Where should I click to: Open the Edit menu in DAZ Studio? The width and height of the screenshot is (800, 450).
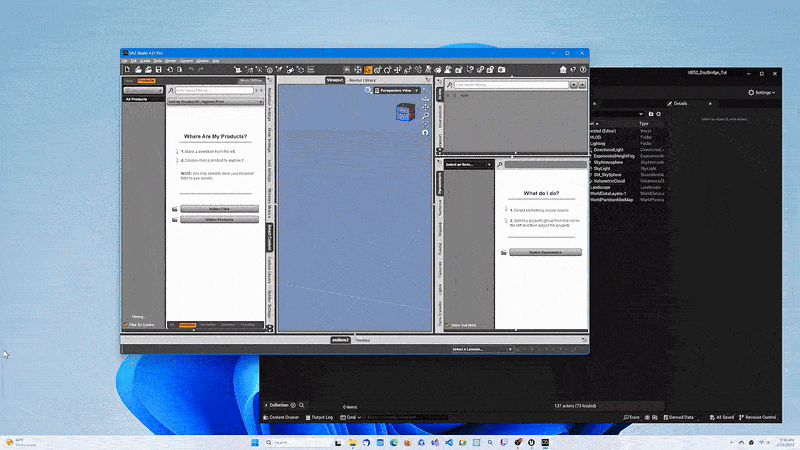tap(134, 61)
